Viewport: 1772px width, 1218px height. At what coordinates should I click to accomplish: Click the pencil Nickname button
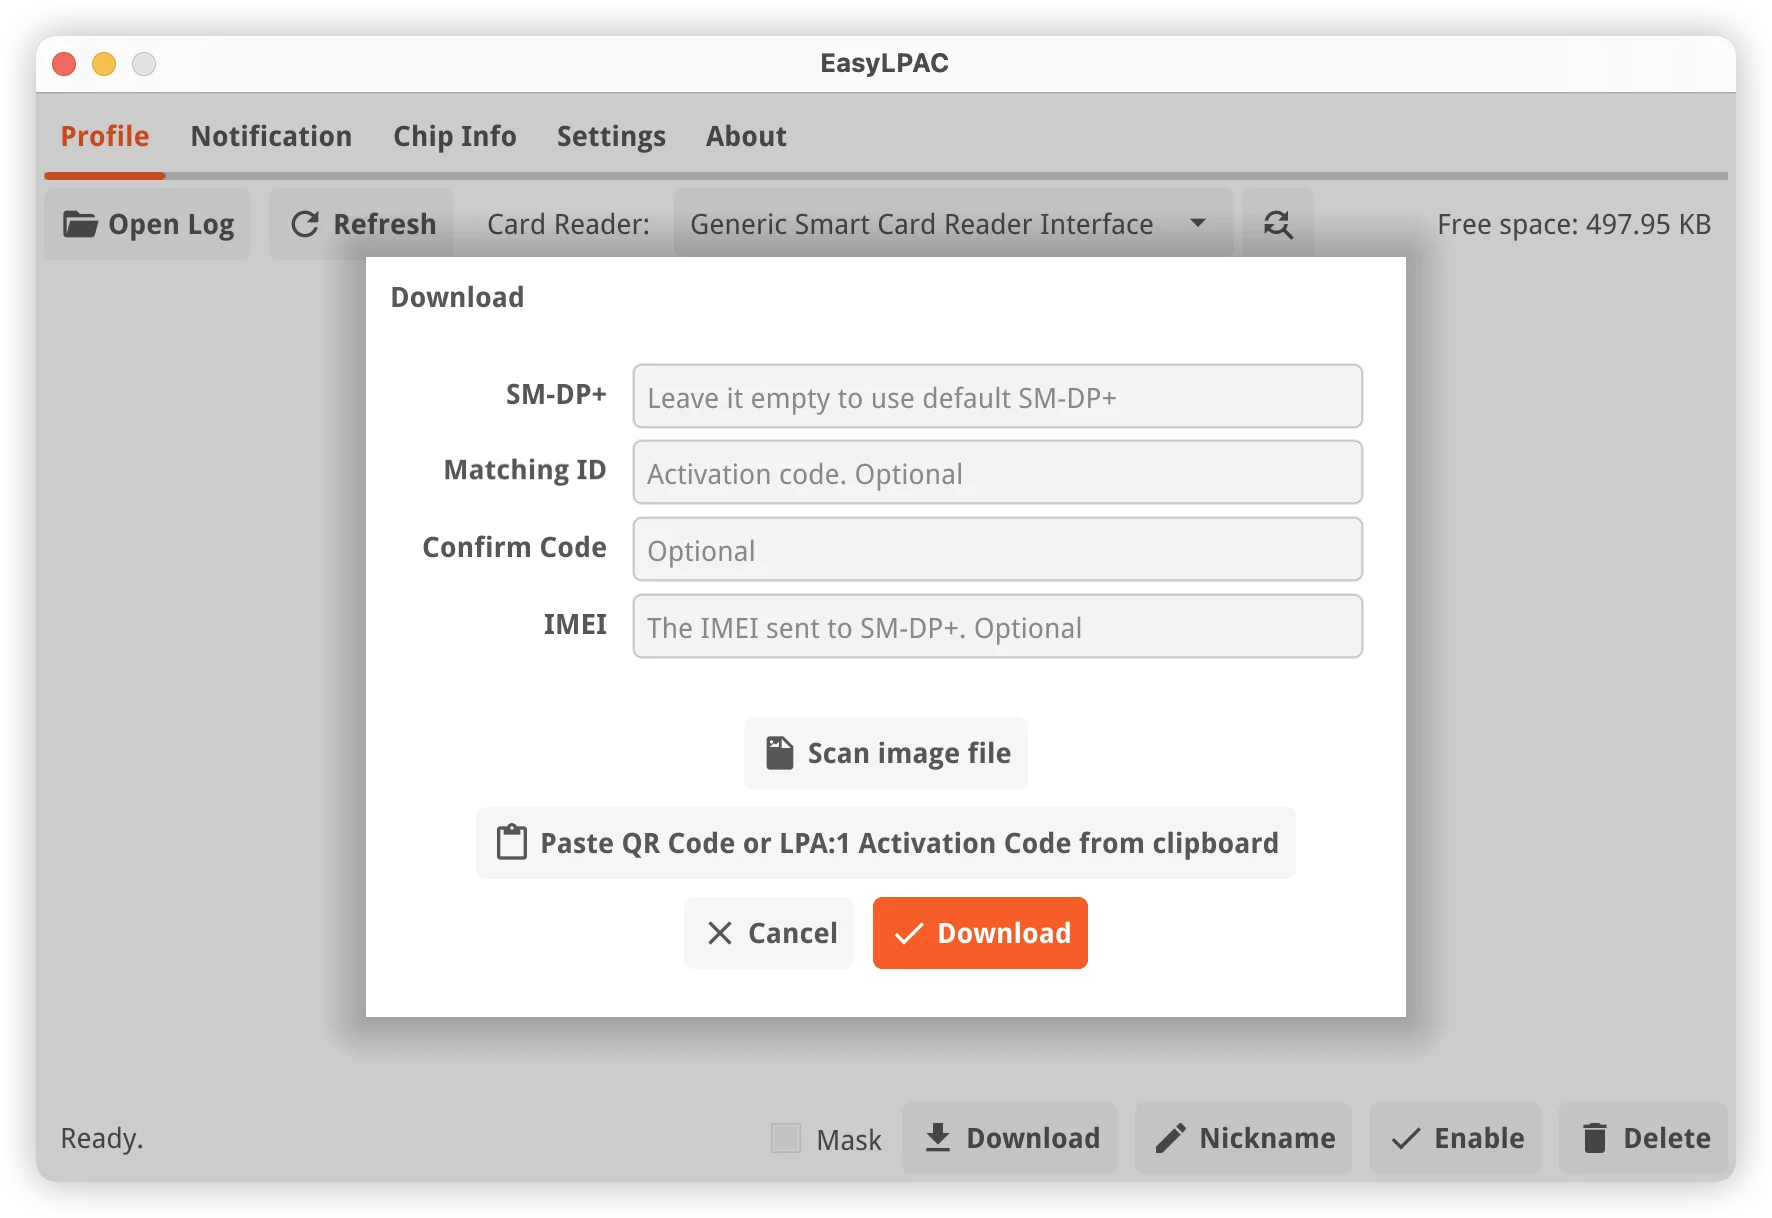(x=1243, y=1138)
